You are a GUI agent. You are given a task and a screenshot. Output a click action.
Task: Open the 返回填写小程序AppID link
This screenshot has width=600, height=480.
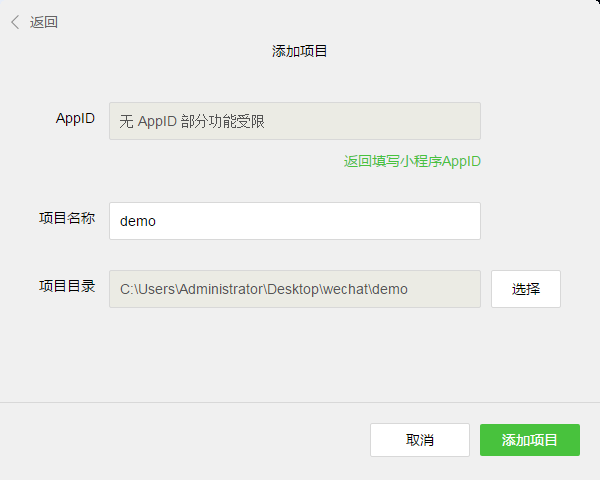coord(412,161)
